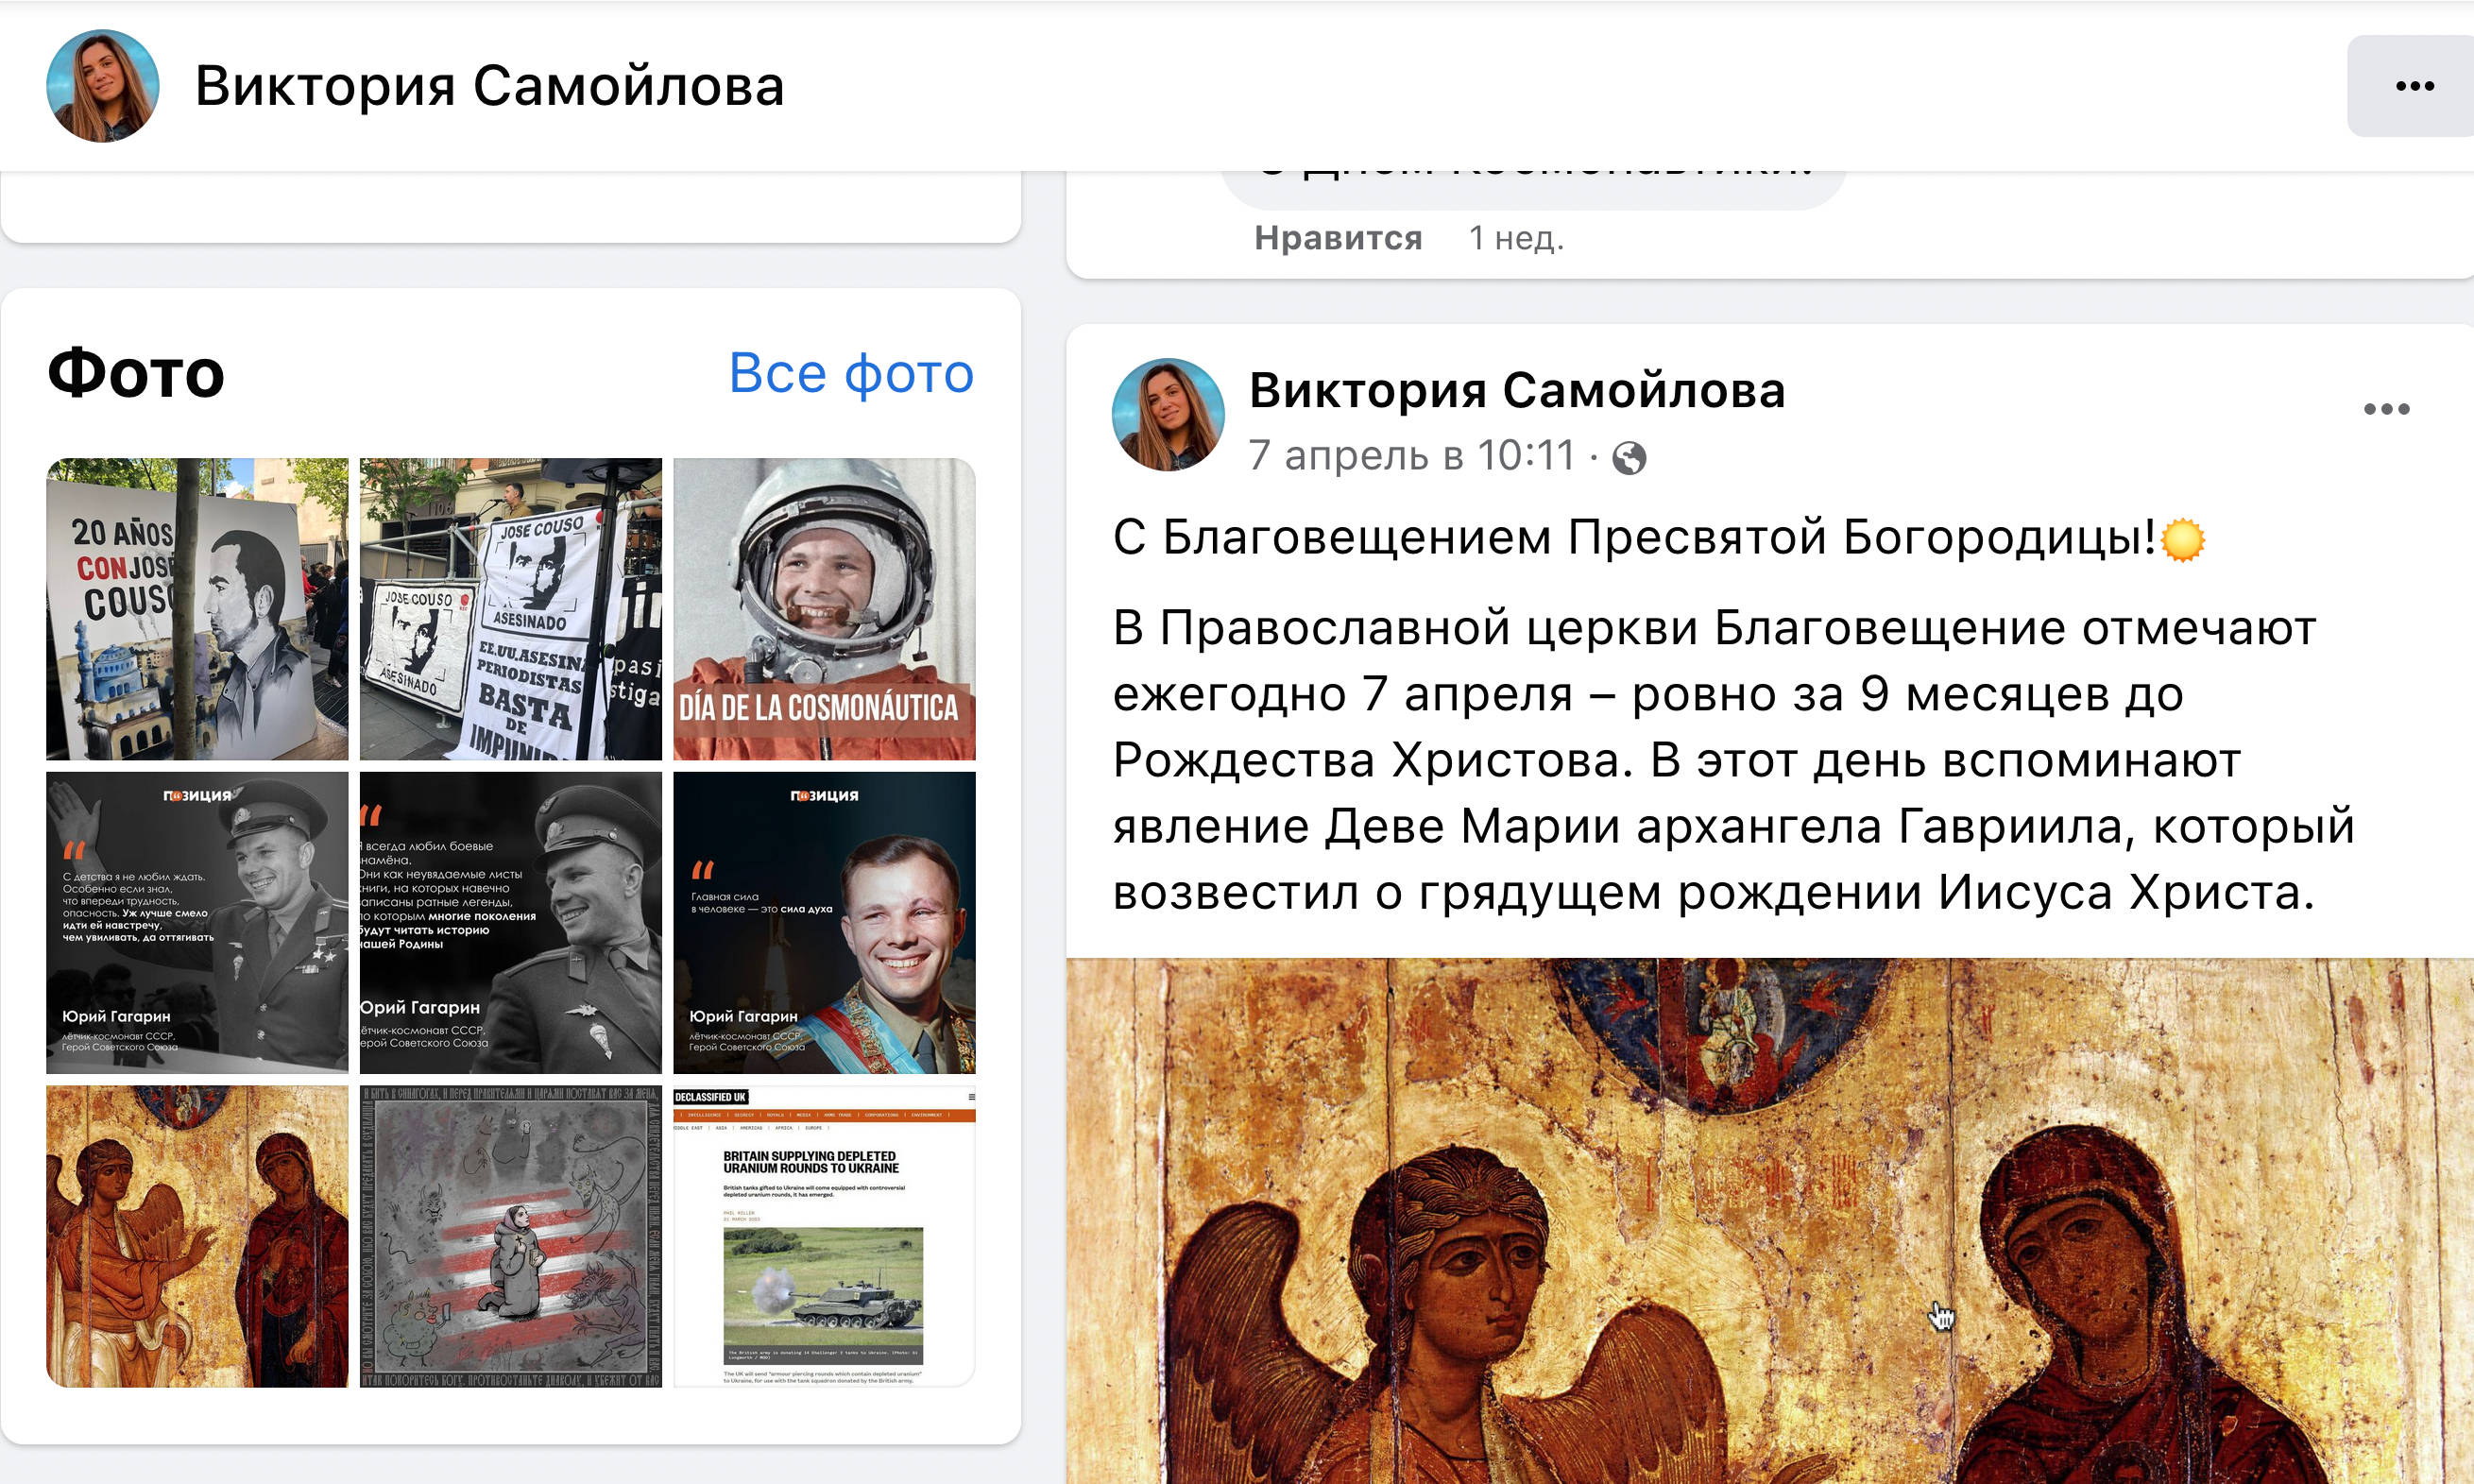The width and height of the screenshot is (2474, 1484).
Task: Open the Gagarin 'сила духа' quote photo
Action: 824,922
